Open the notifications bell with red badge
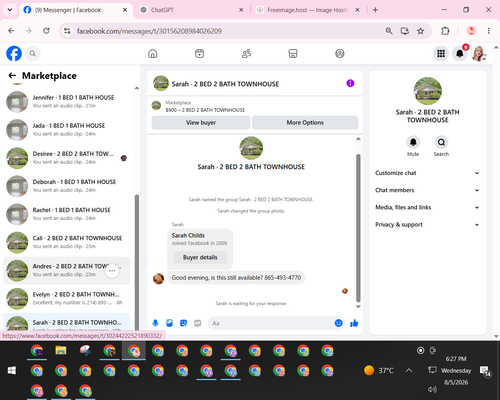Viewport: 500px width, 400px height. click(x=460, y=53)
